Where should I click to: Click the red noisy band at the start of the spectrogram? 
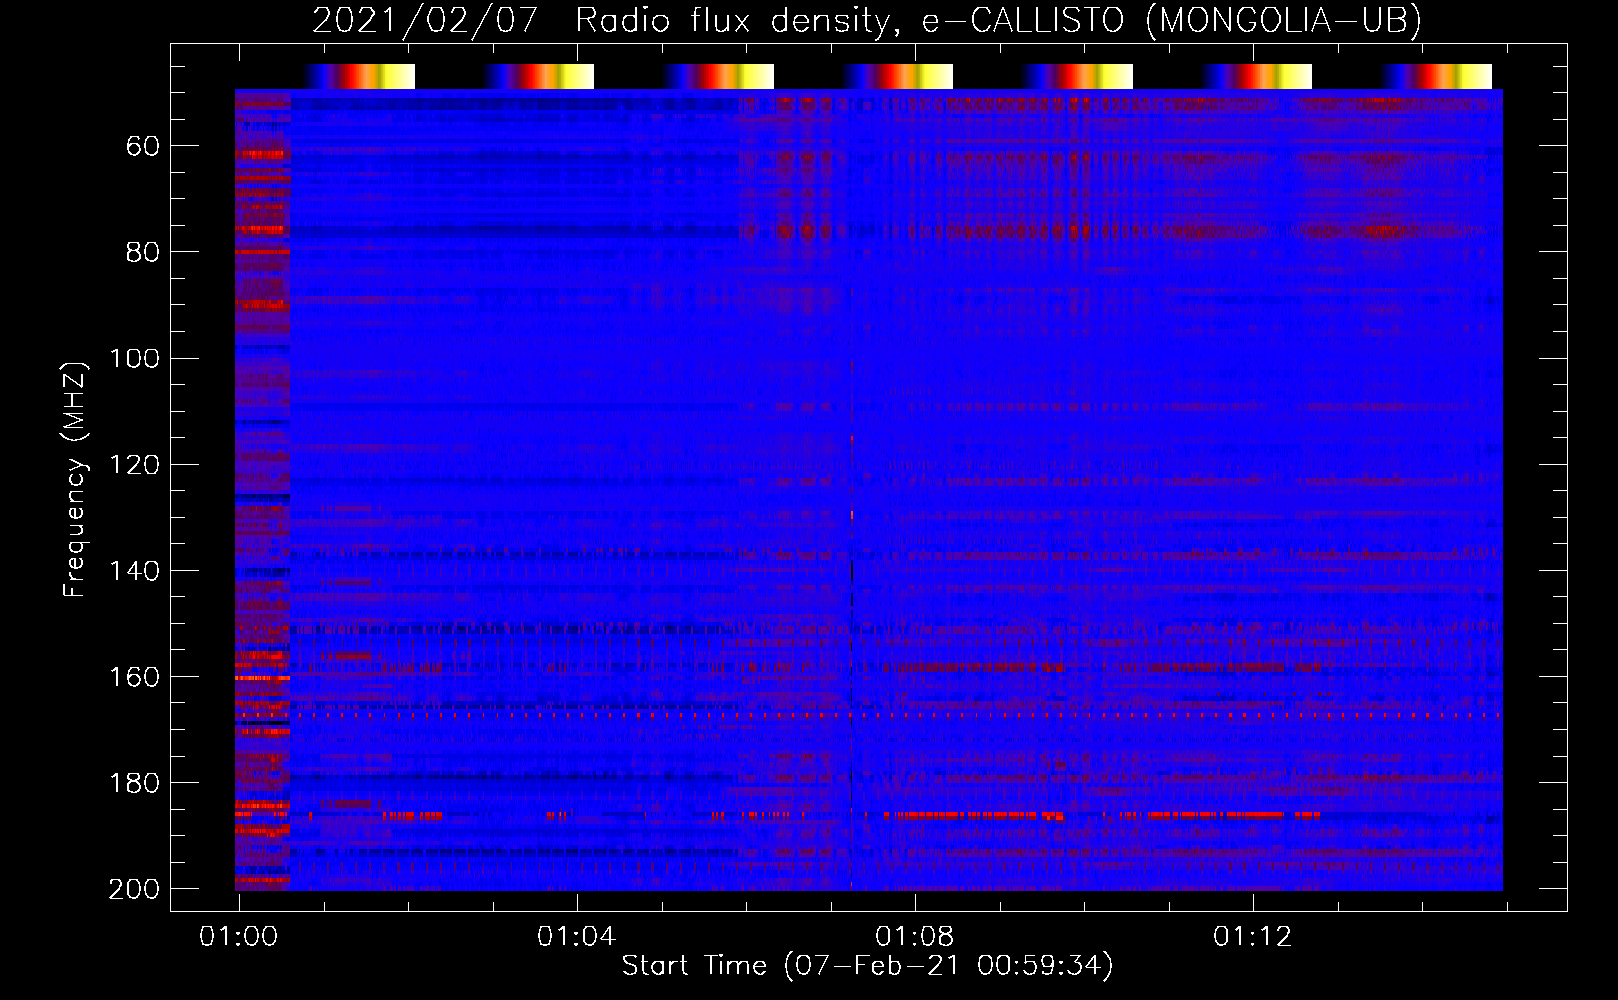point(262,490)
